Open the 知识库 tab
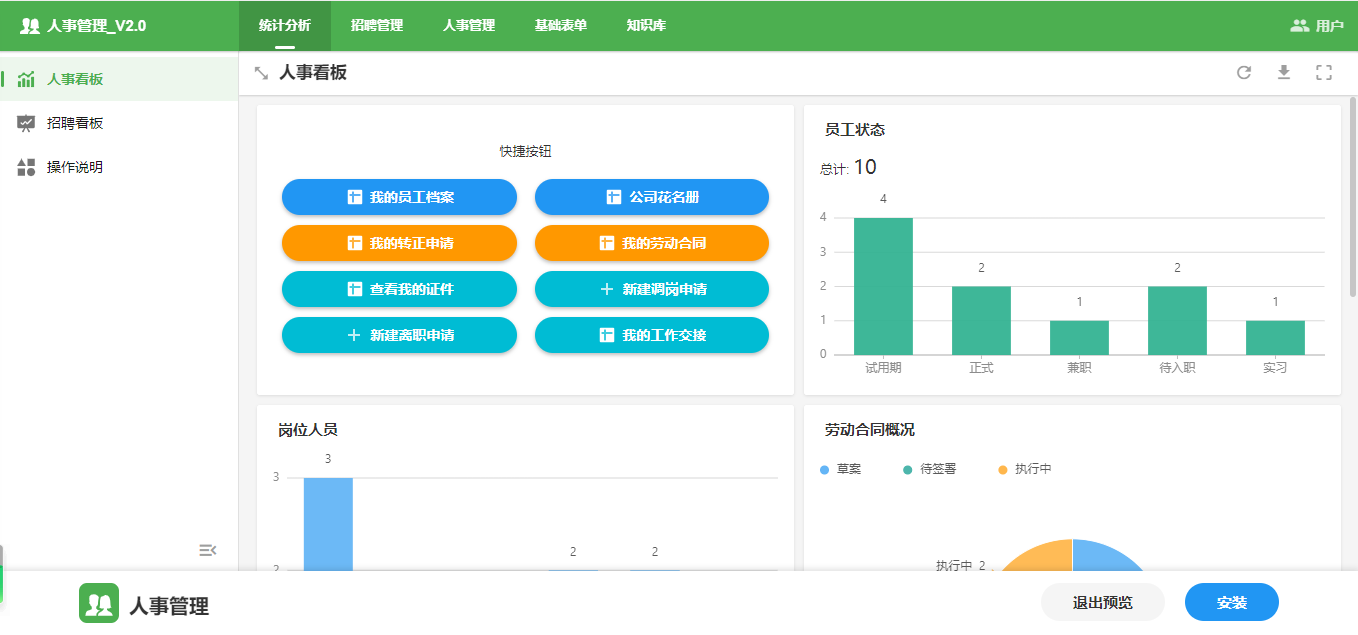1358x635 pixels. (646, 26)
